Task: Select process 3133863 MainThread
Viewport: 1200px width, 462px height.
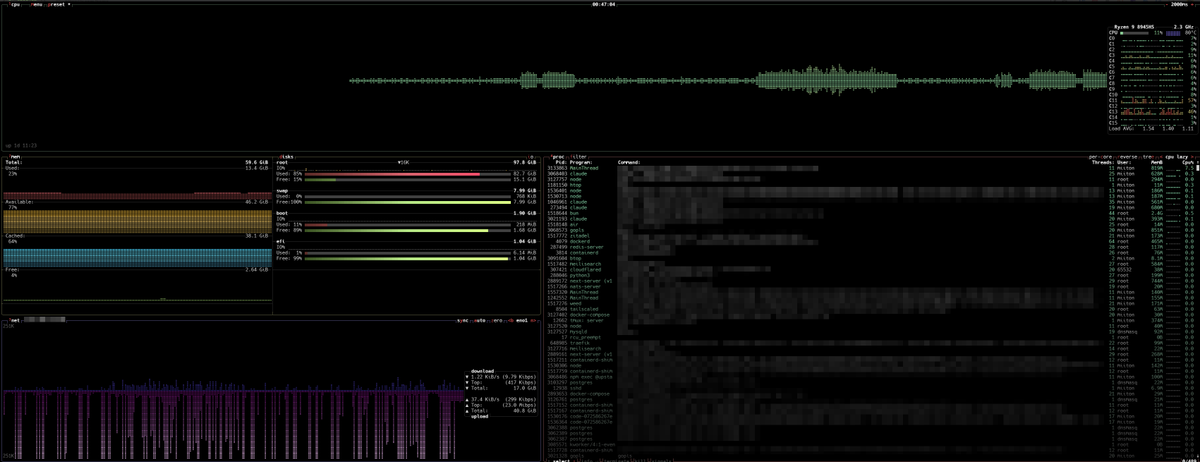Action: [871, 168]
